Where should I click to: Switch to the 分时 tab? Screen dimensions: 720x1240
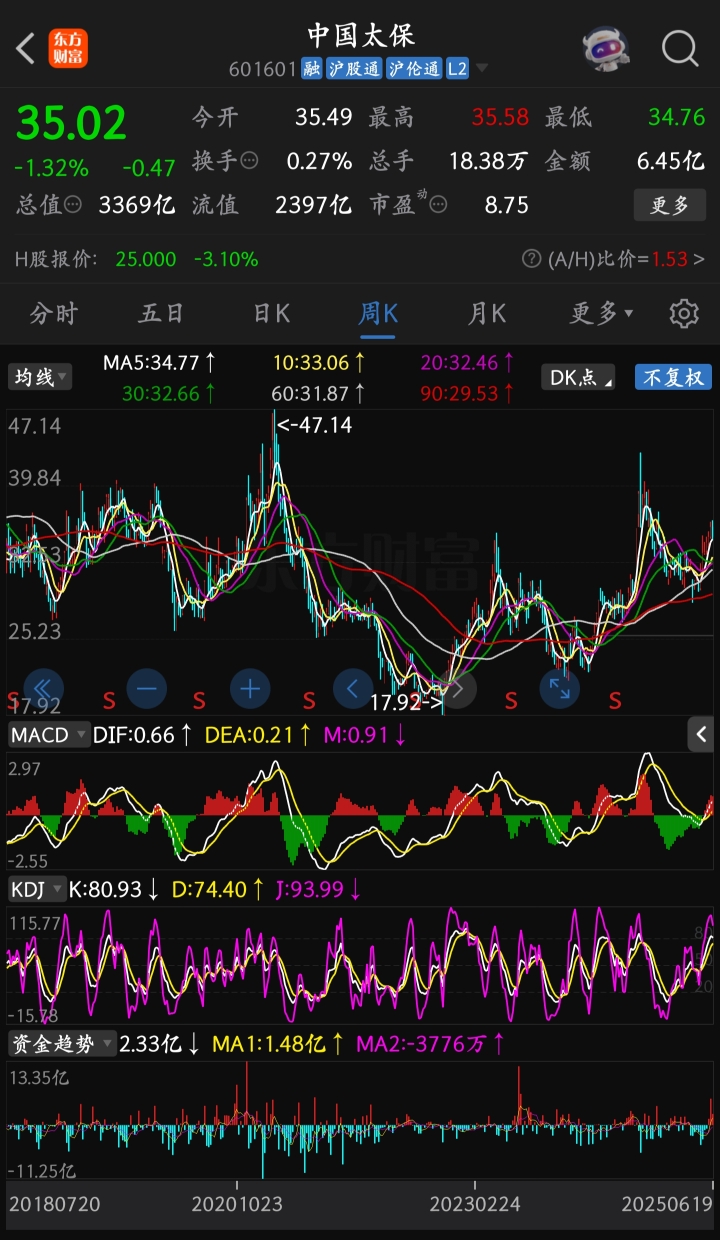pyautogui.click(x=53, y=313)
